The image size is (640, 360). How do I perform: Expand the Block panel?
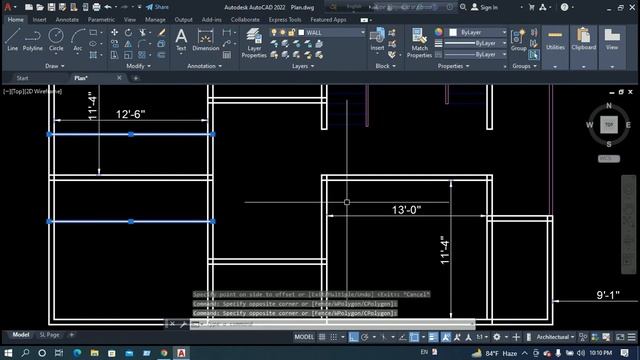(386, 66)
